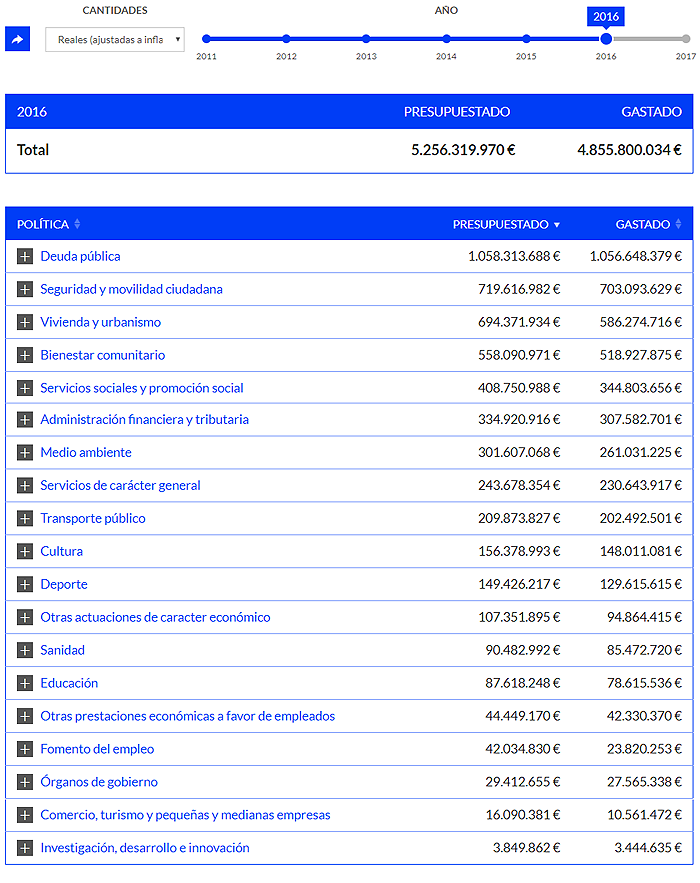
Task: Open the Deporte policy link
Action: (64, 585)
